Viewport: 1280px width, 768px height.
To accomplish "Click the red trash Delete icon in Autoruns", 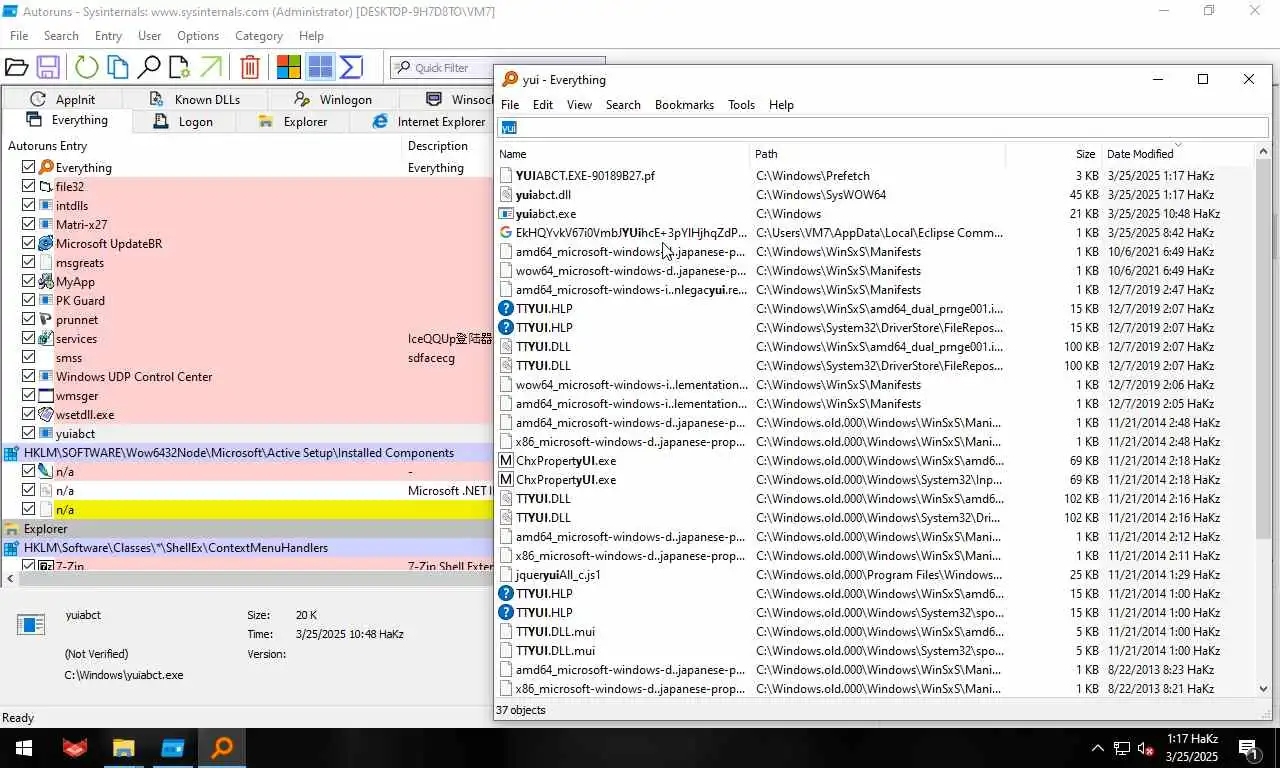I will [x=250, y=67].
